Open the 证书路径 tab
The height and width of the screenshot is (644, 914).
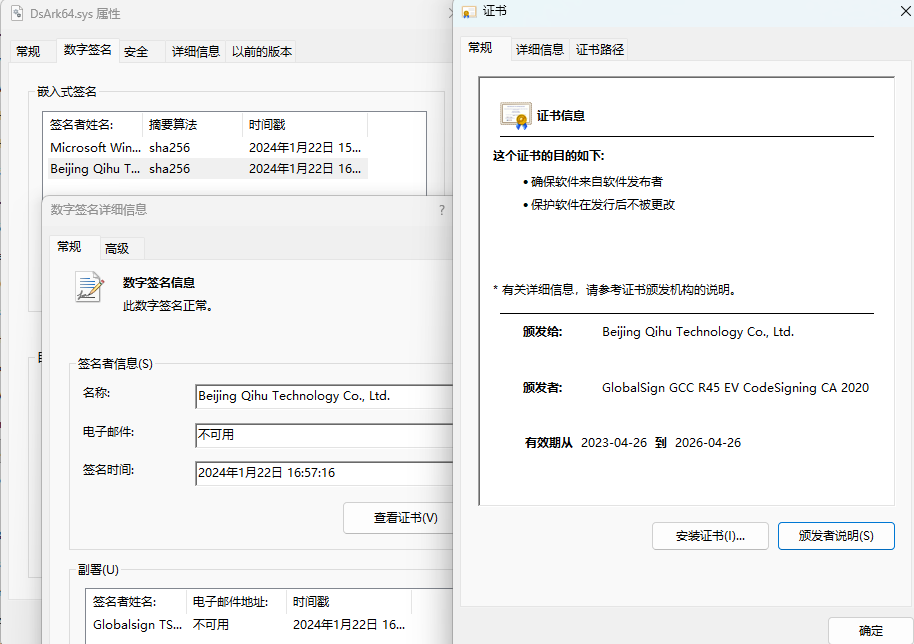tap(600, 50)
